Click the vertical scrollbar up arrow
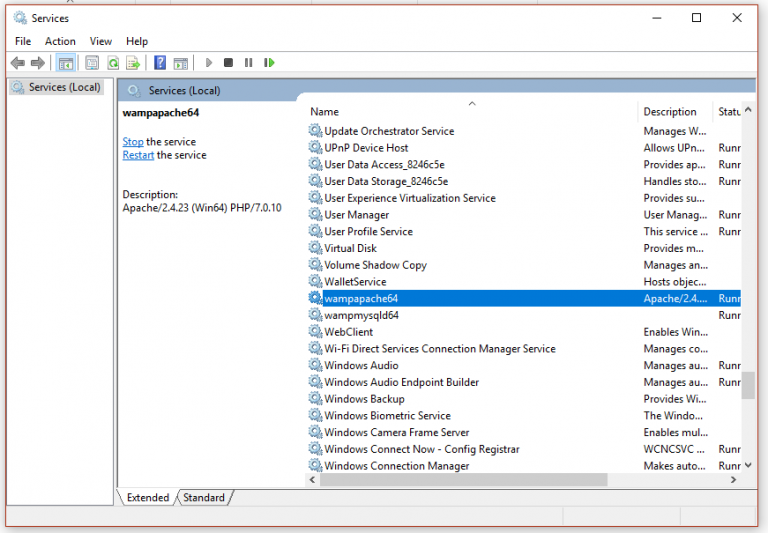 click(748, 110)
